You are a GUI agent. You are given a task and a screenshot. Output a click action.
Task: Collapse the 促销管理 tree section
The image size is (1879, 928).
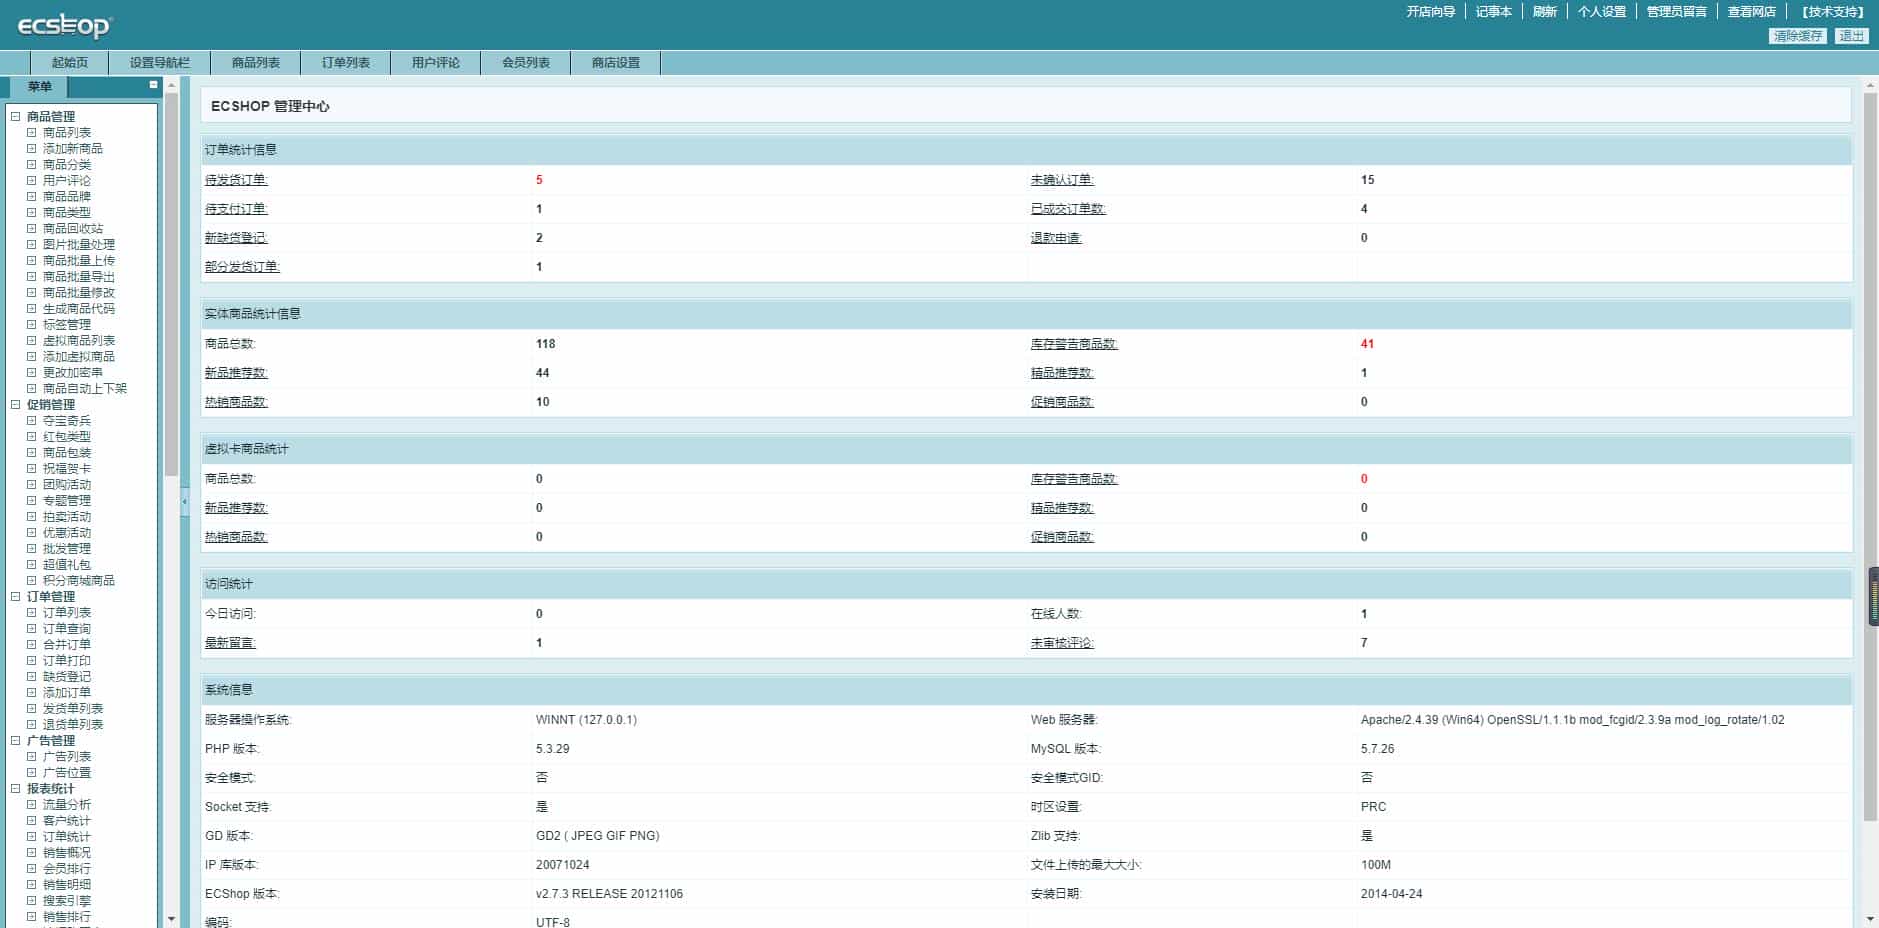click(x=15, y=404)
